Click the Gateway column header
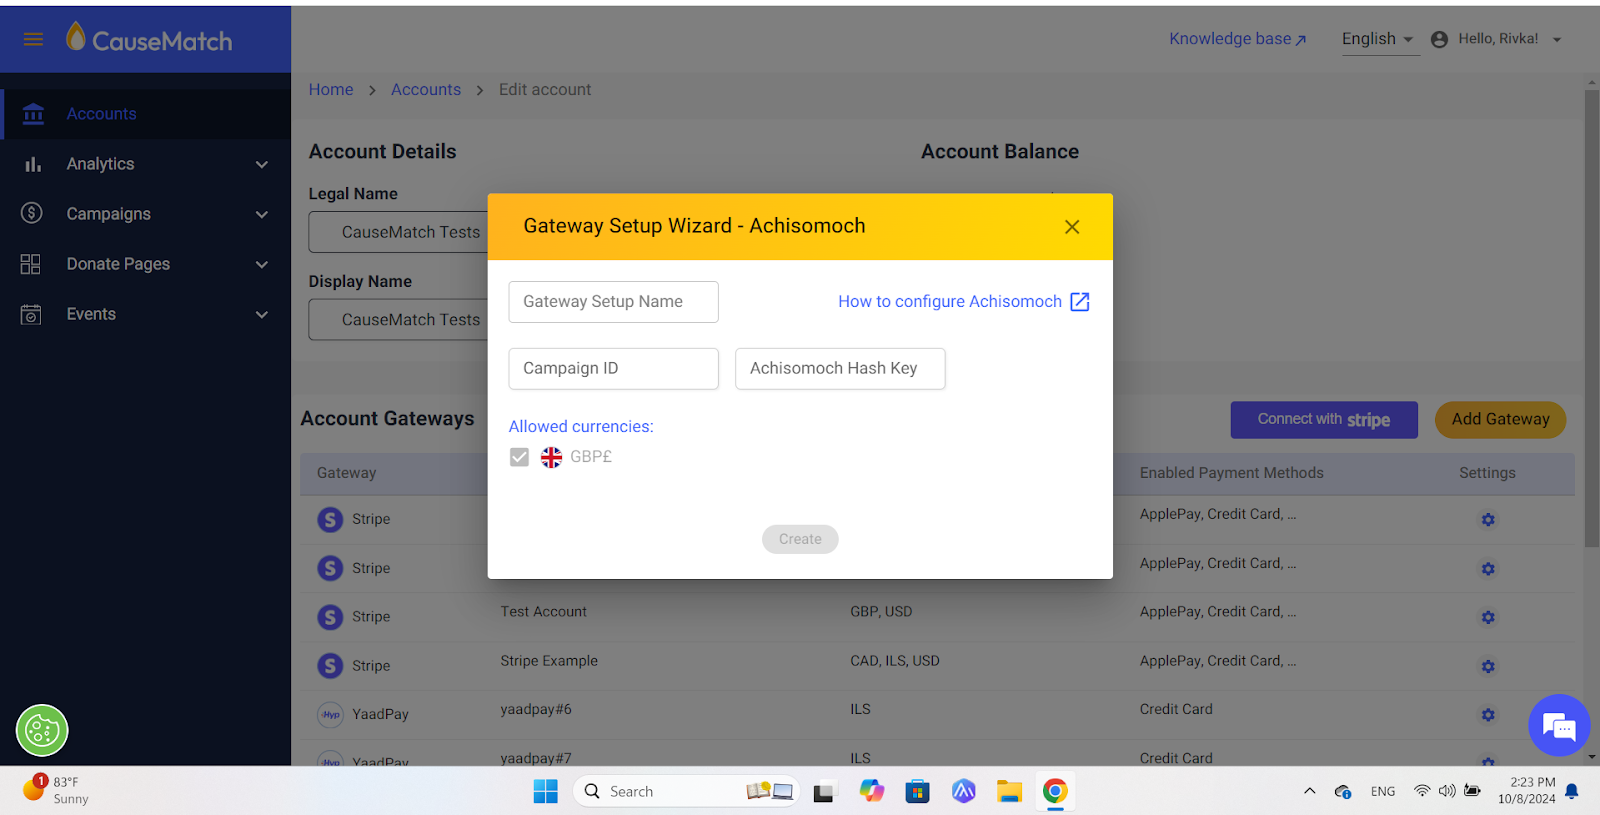This screenshot has width=1600, height=815. click(347, 473)
